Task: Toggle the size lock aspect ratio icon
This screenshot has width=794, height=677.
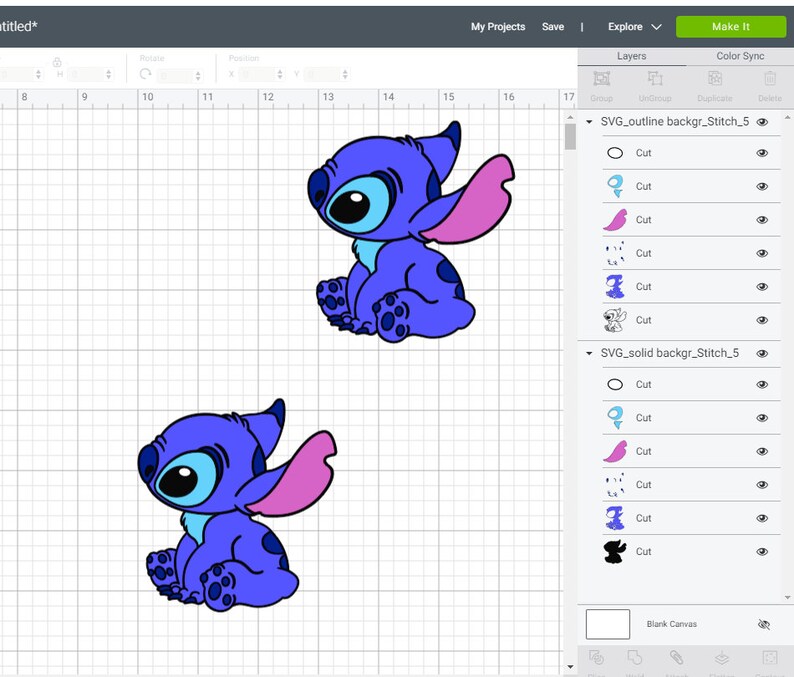Action: (x=57, y=62)
